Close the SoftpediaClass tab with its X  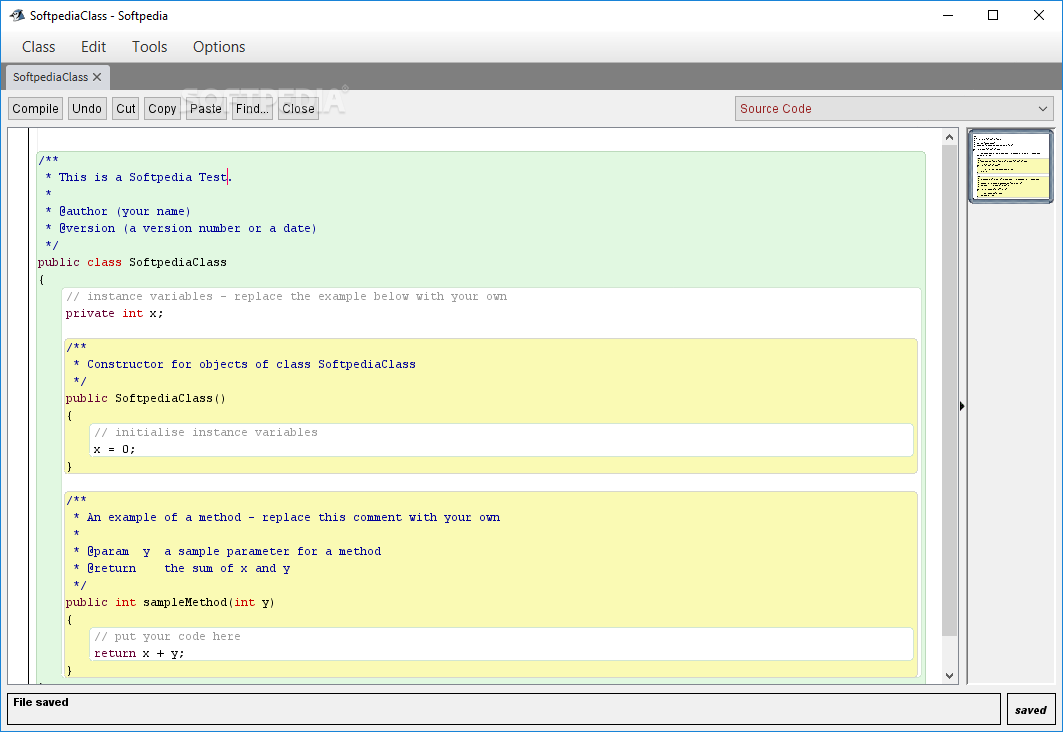pos(97,77)
